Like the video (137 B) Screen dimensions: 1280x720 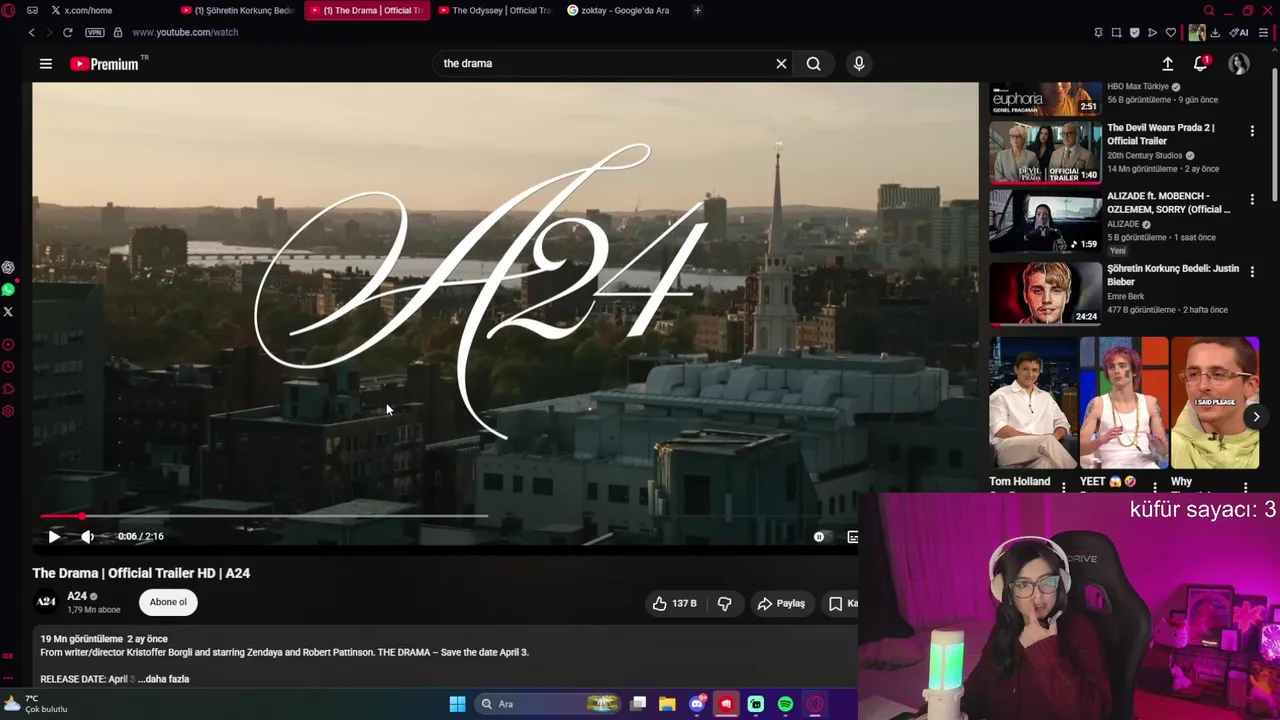coord(675,603)
